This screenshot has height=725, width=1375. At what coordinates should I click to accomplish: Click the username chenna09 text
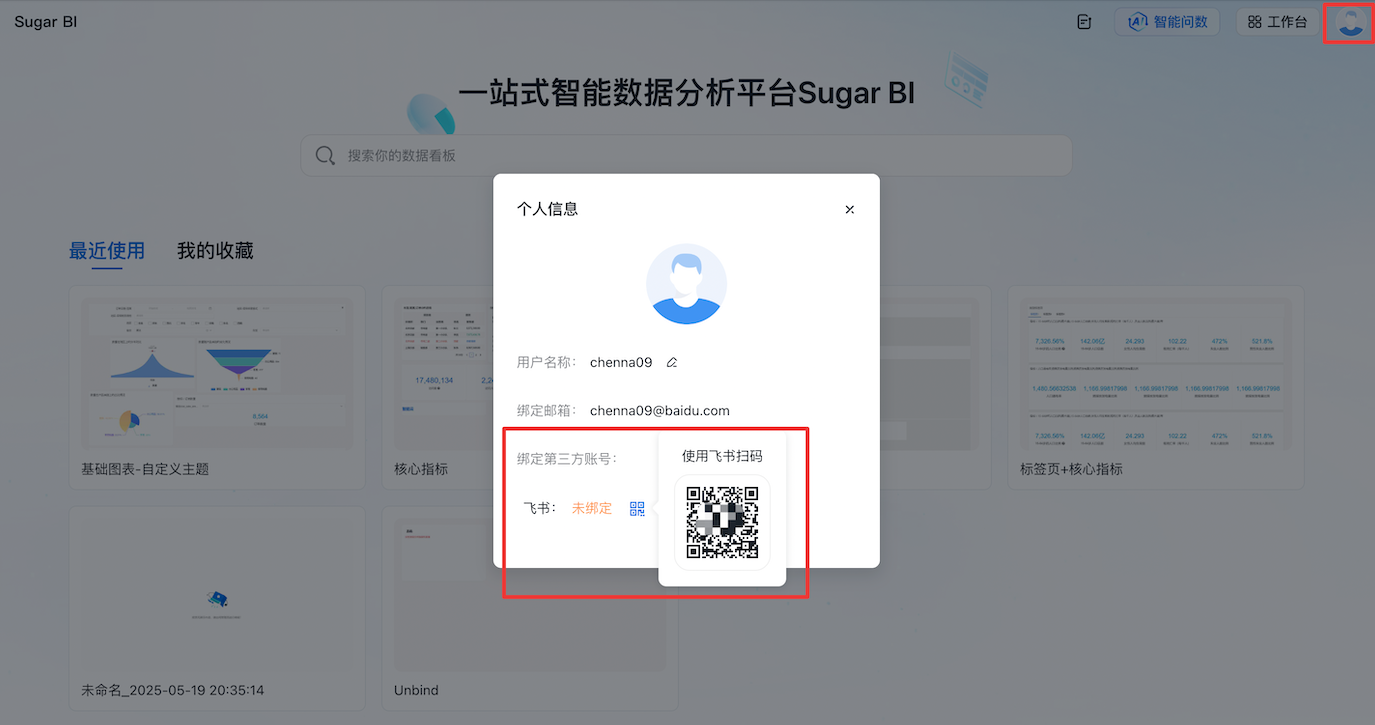[621, 363]
